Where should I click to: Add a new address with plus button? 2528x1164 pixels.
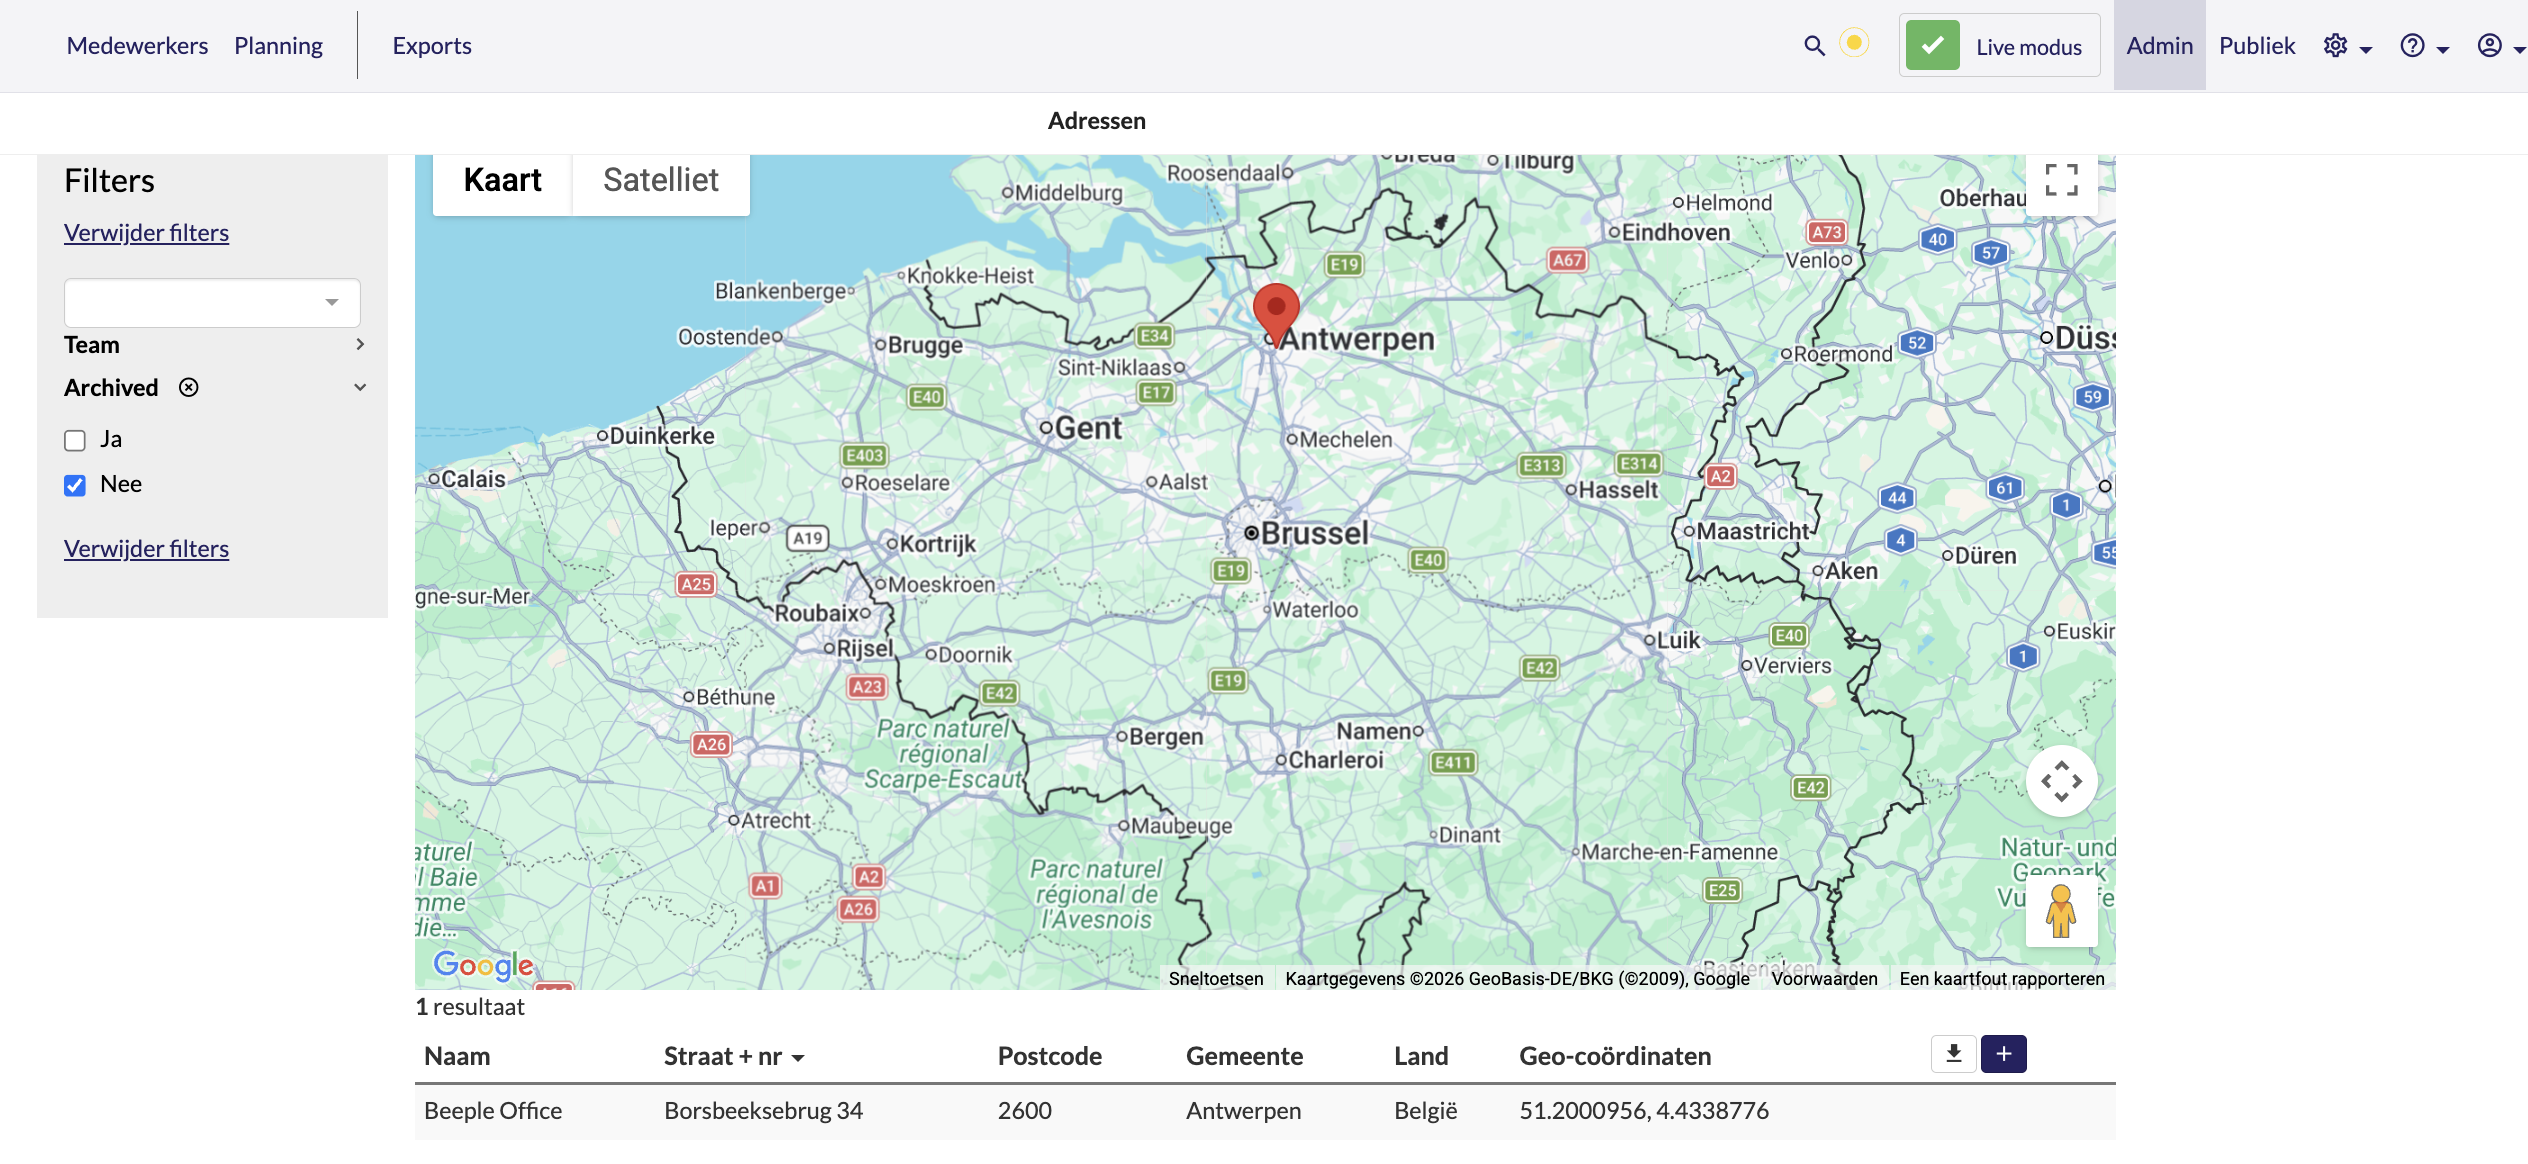[2004, 1054]
